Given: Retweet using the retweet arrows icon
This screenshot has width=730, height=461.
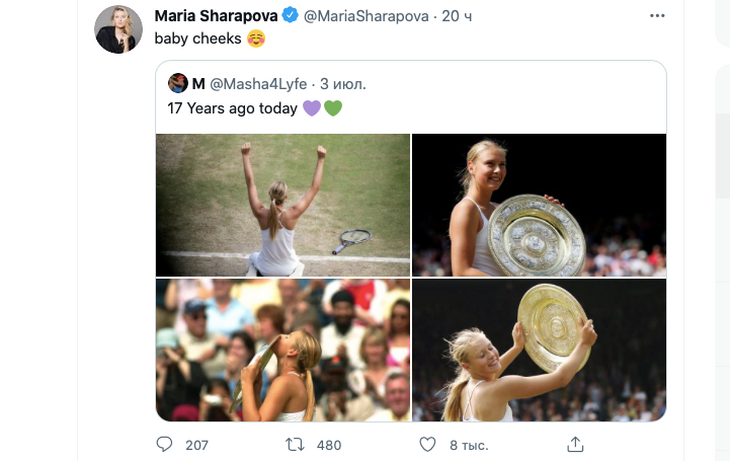Looking at the screenshot, I should [296, 444].
